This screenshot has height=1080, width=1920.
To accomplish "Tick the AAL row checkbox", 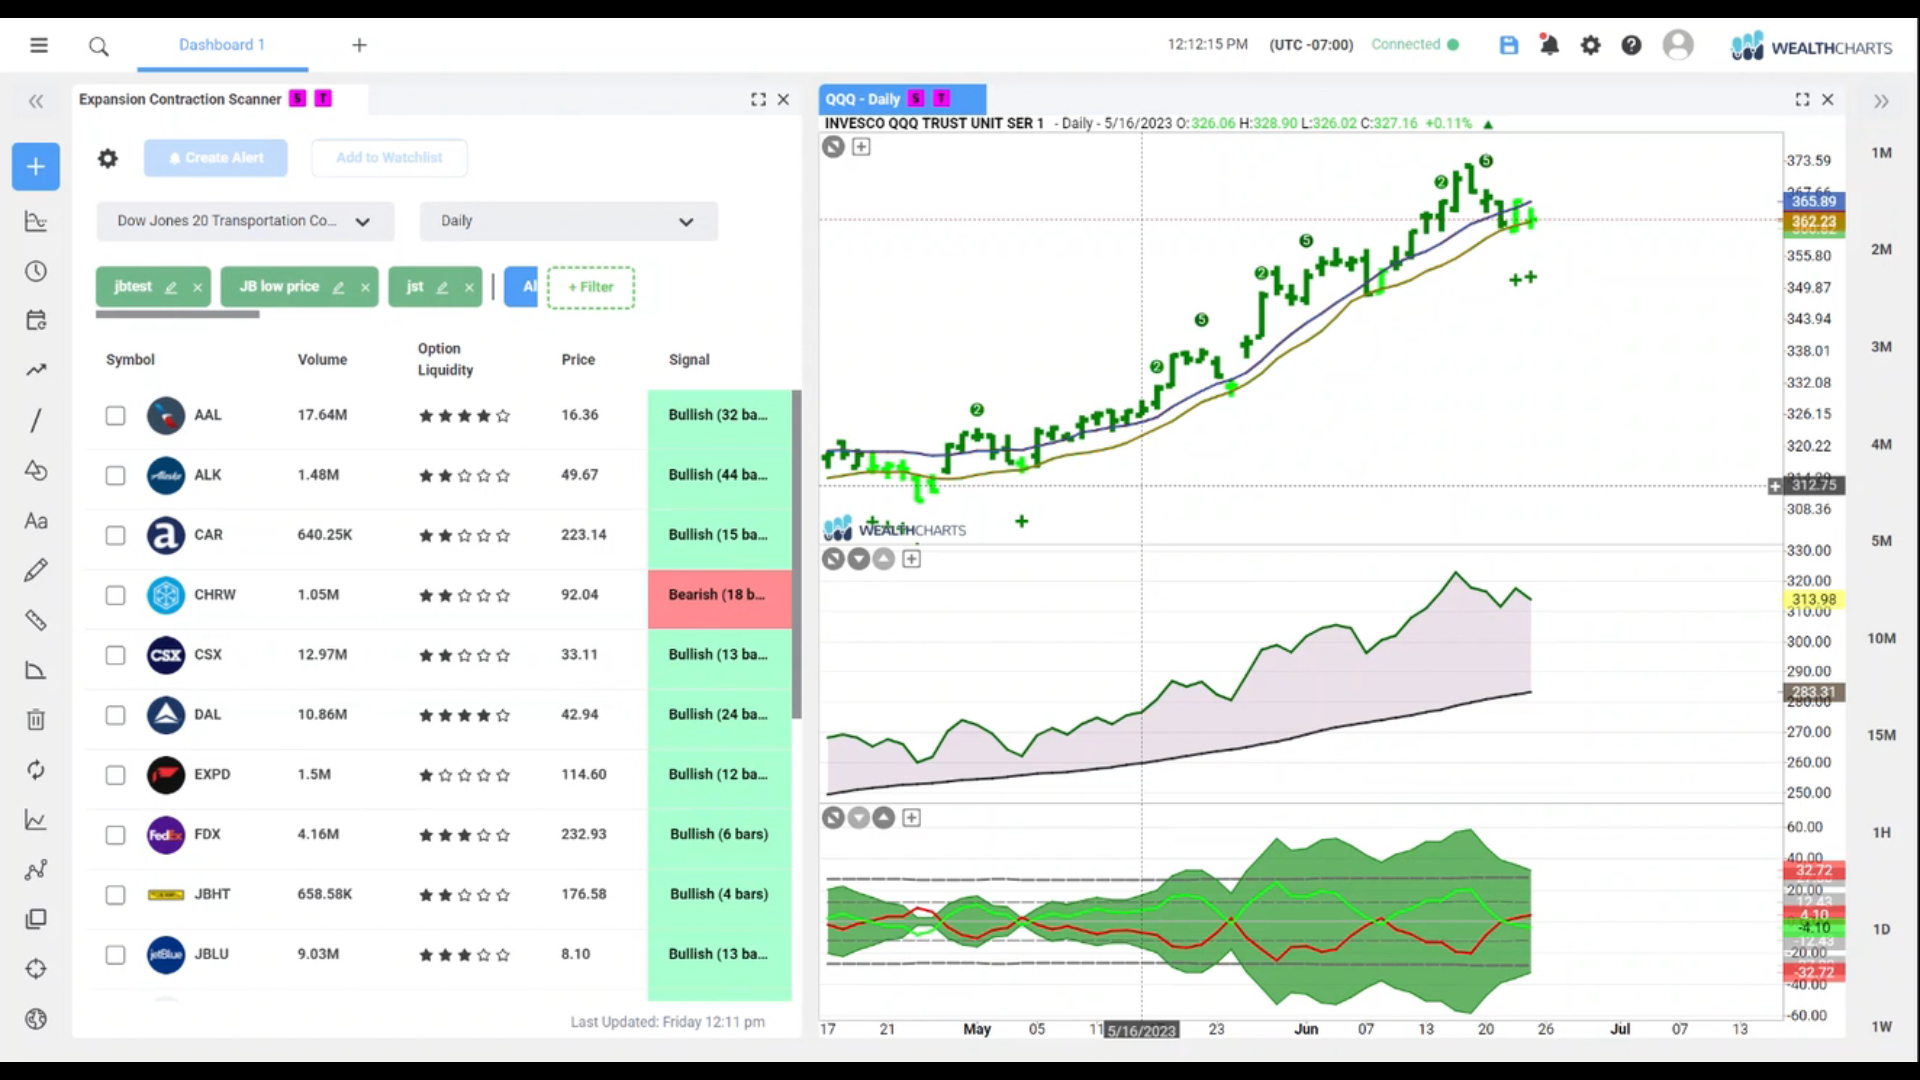I will point(116,415).
